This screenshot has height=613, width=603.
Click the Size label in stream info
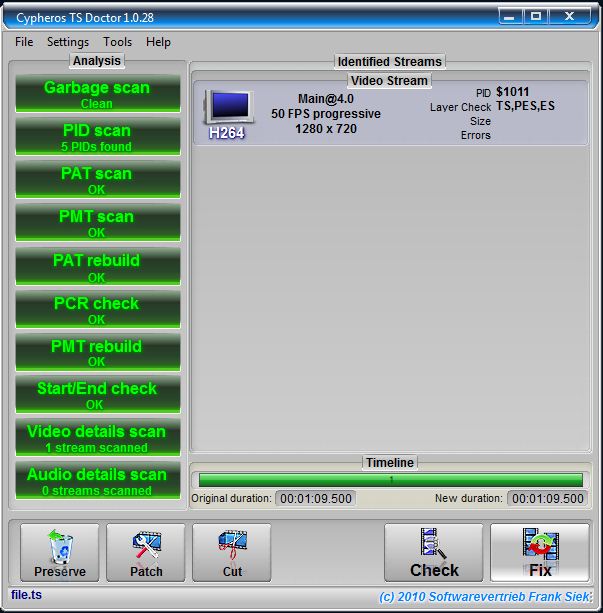pyautogui.click(x=480, y=121)
